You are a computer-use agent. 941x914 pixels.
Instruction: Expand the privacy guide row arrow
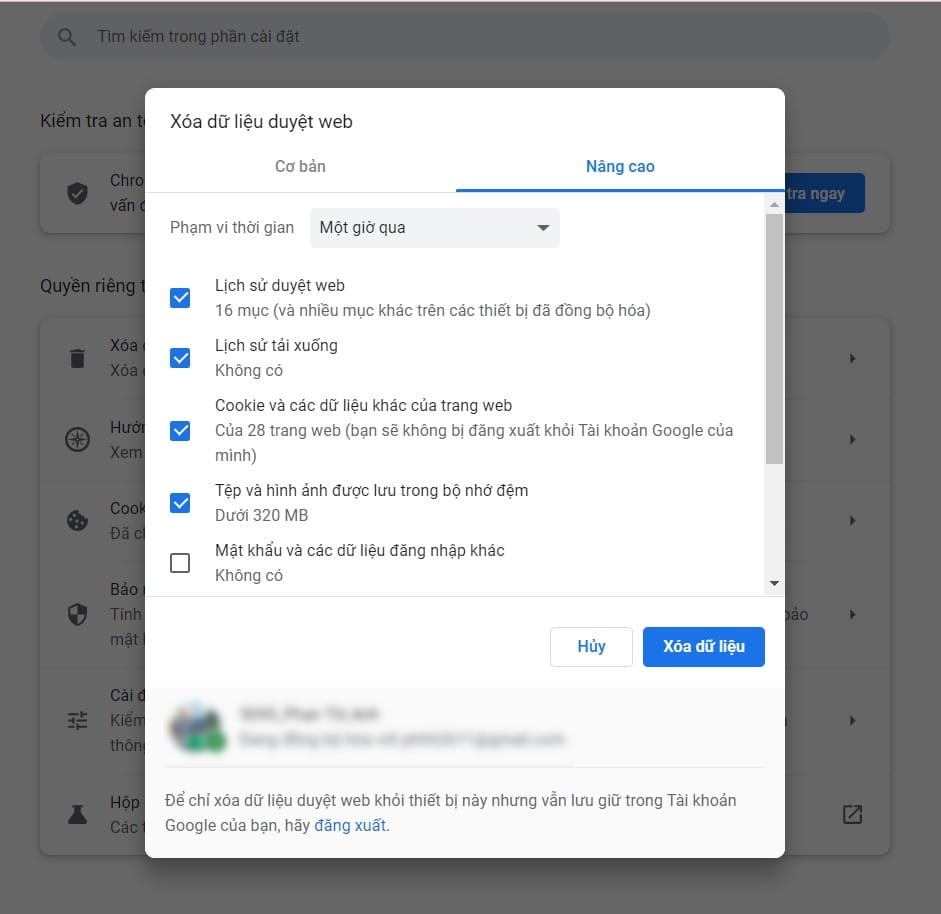coord(852,439)
